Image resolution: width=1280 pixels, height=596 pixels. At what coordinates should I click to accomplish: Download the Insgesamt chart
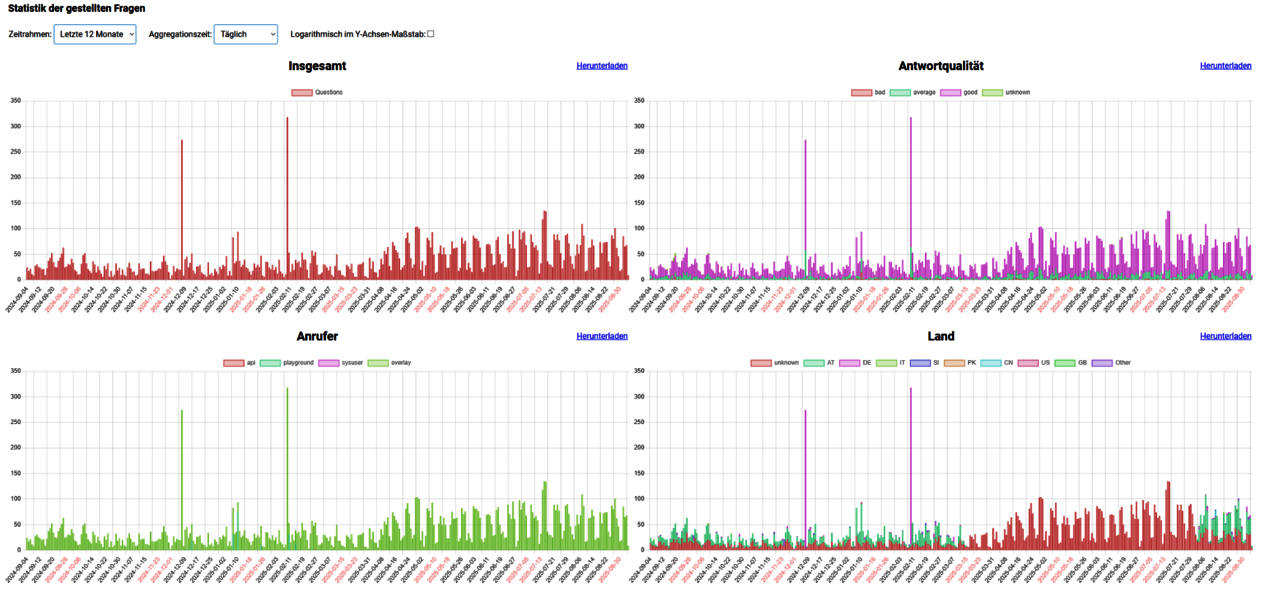[x=602, y=66]
